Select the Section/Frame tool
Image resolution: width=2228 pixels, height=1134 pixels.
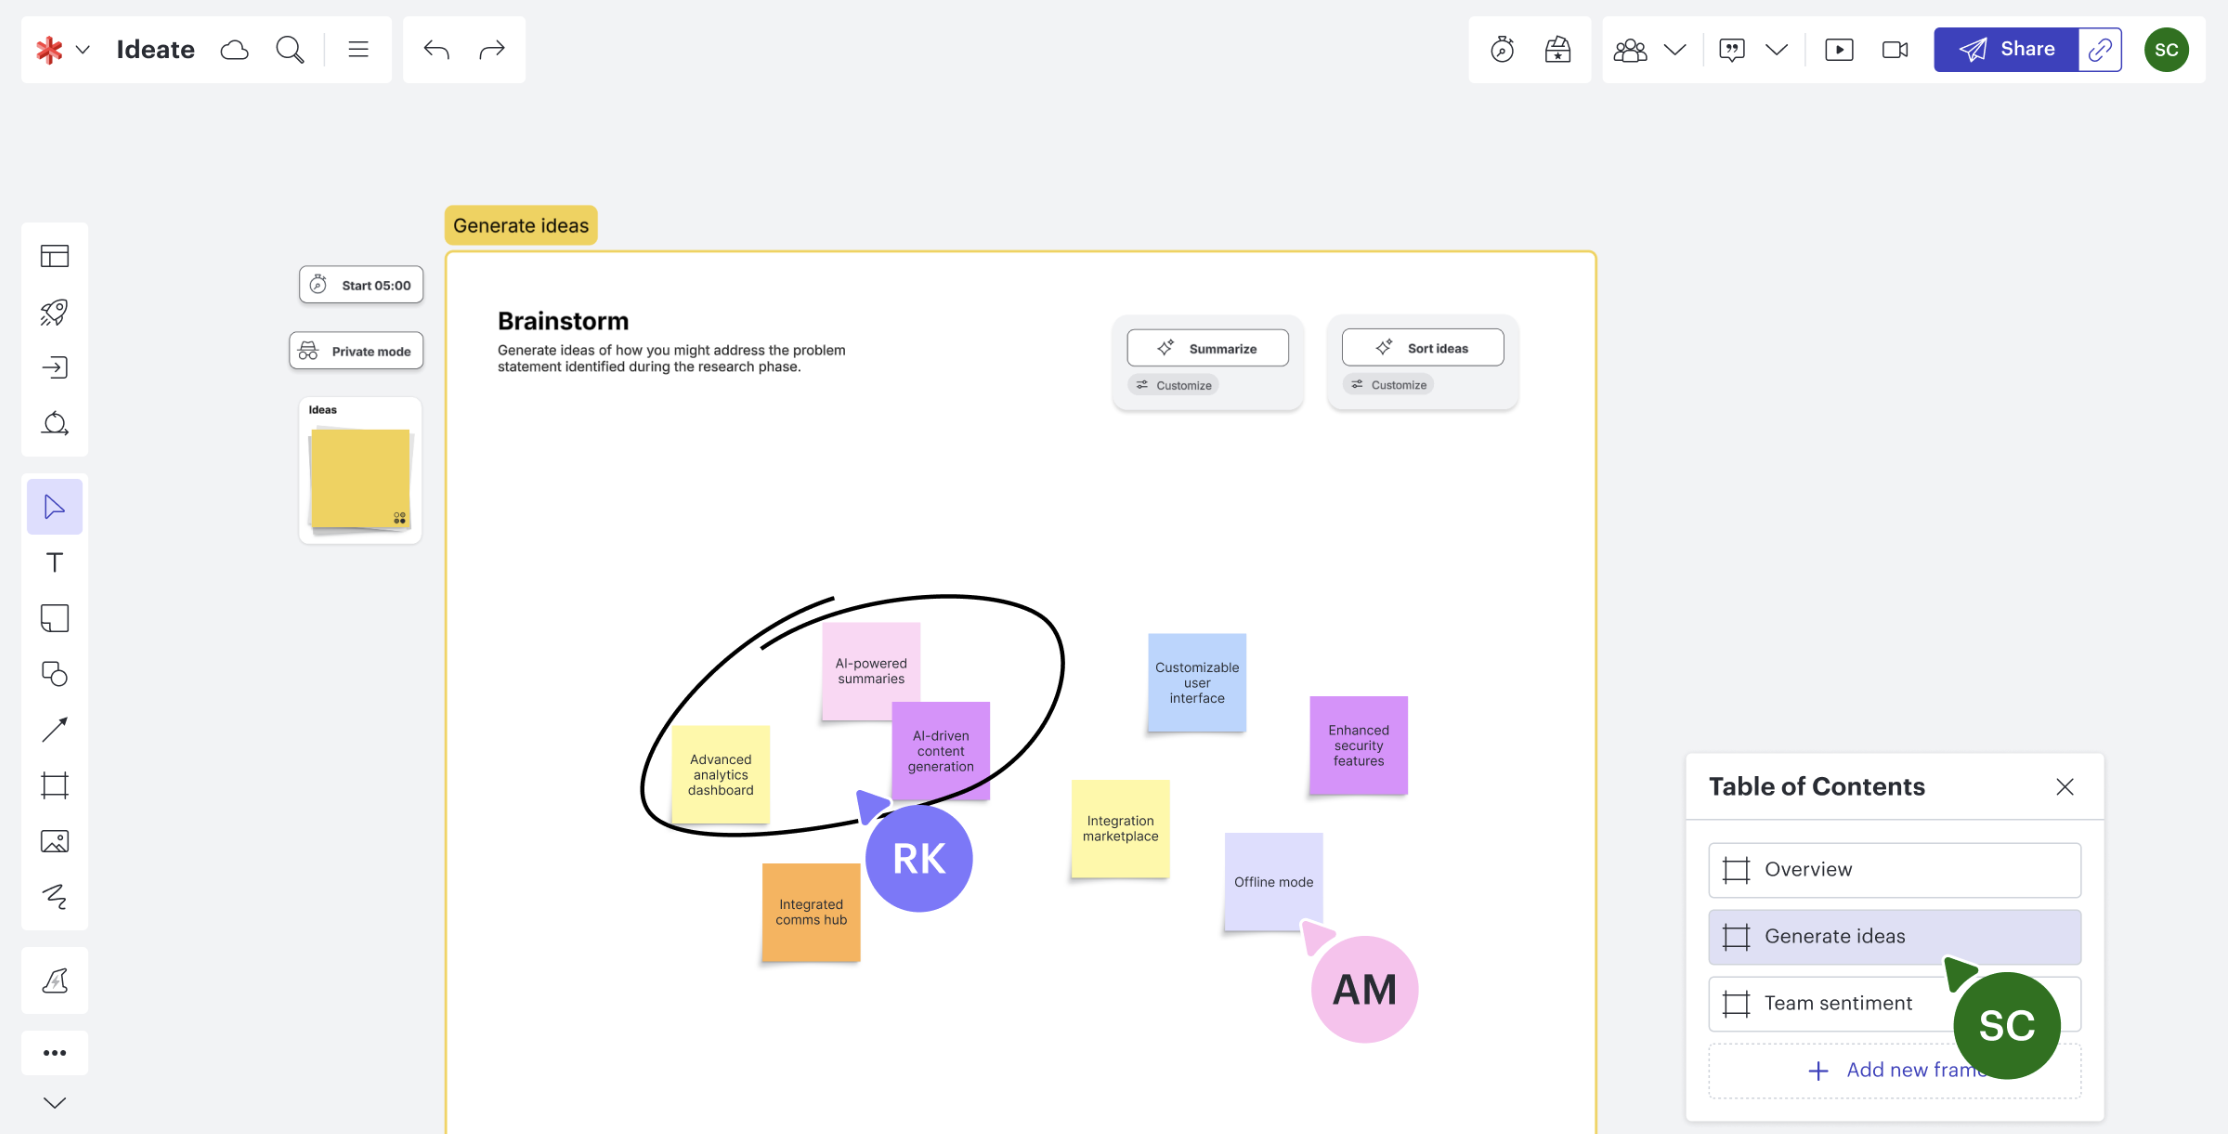point(55,785)
